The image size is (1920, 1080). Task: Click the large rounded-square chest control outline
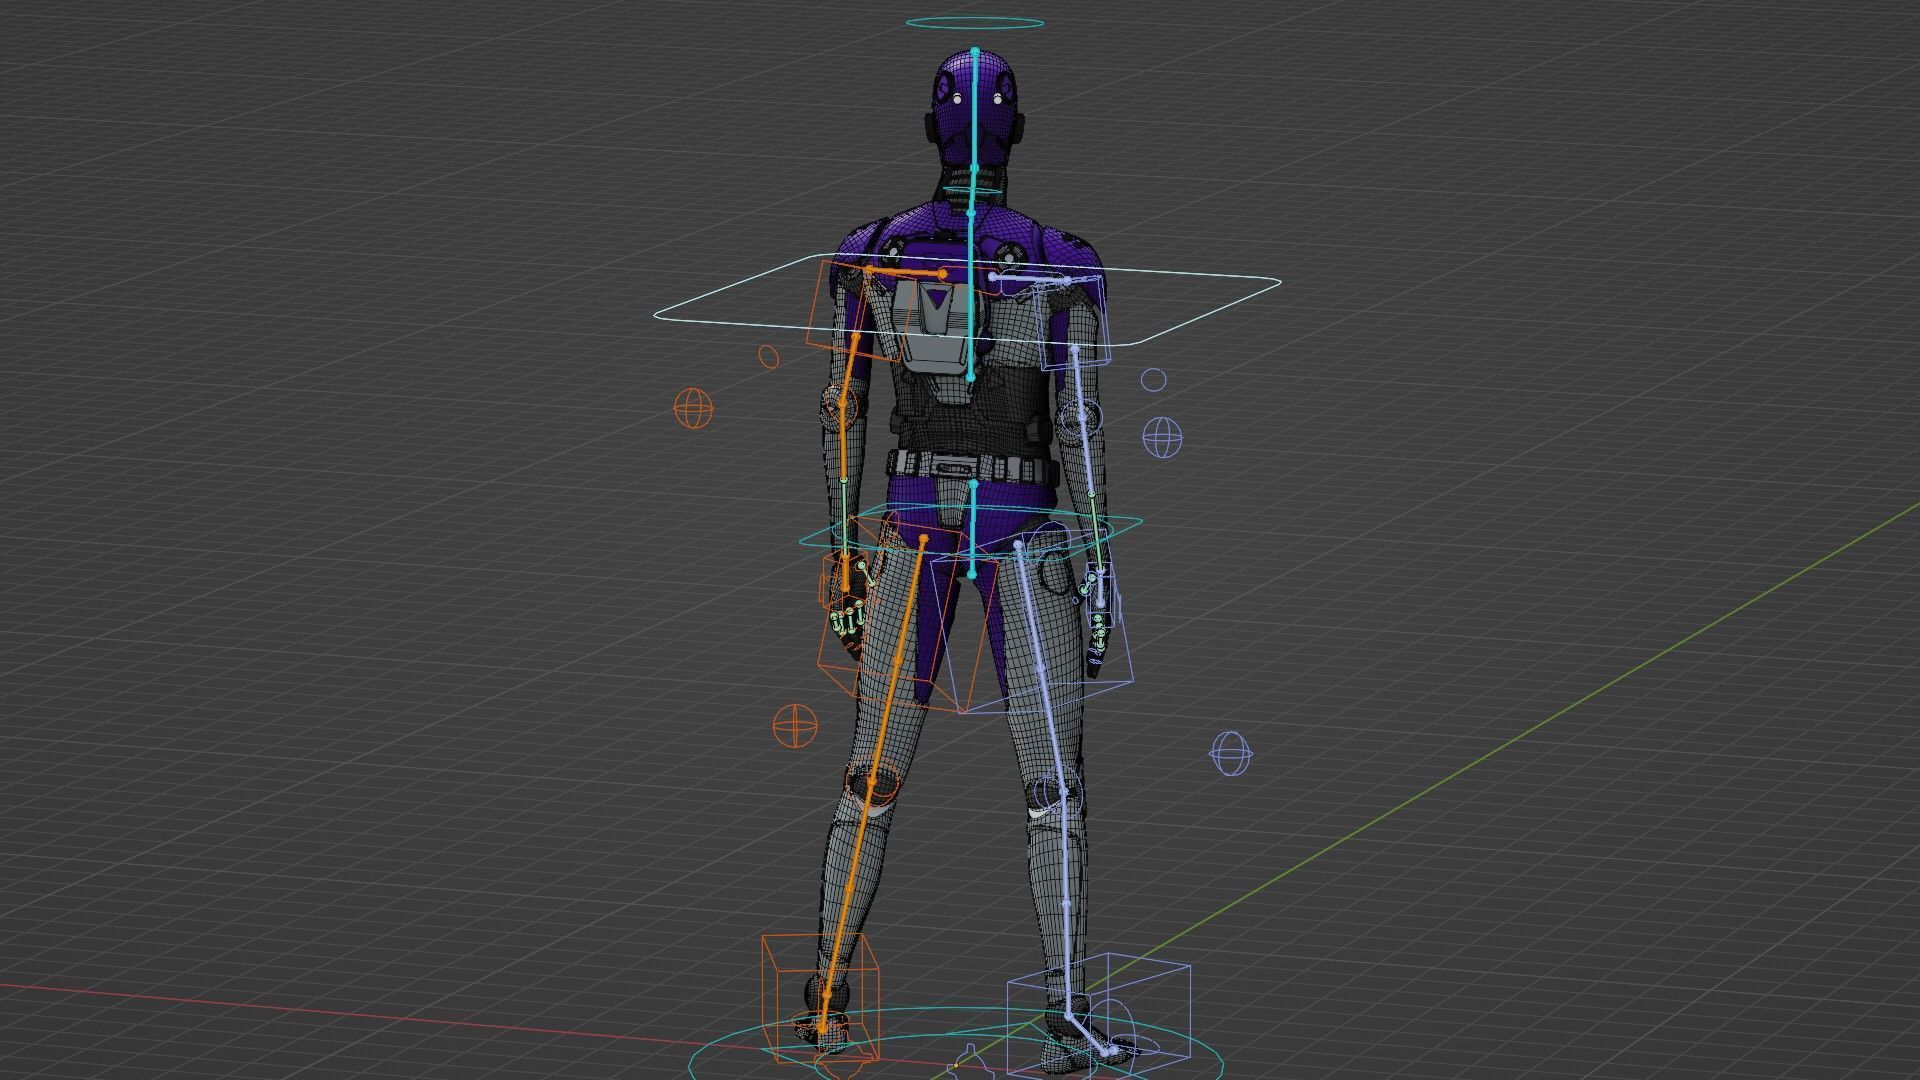tap(966, 300)
